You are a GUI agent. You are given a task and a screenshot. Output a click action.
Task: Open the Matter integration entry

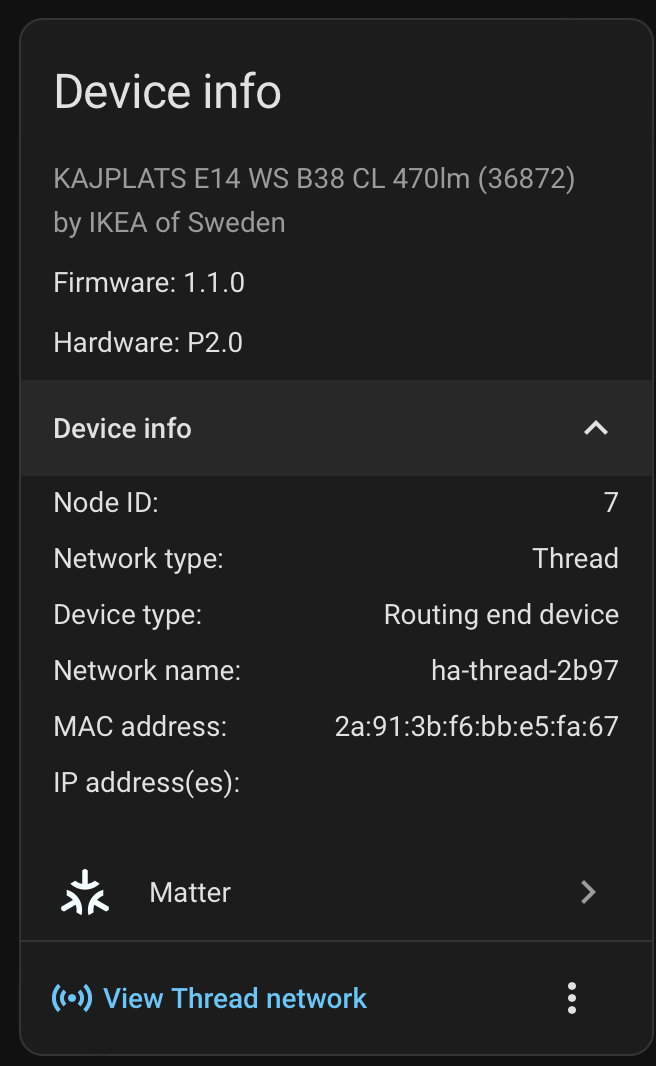(x=190, y=892)
